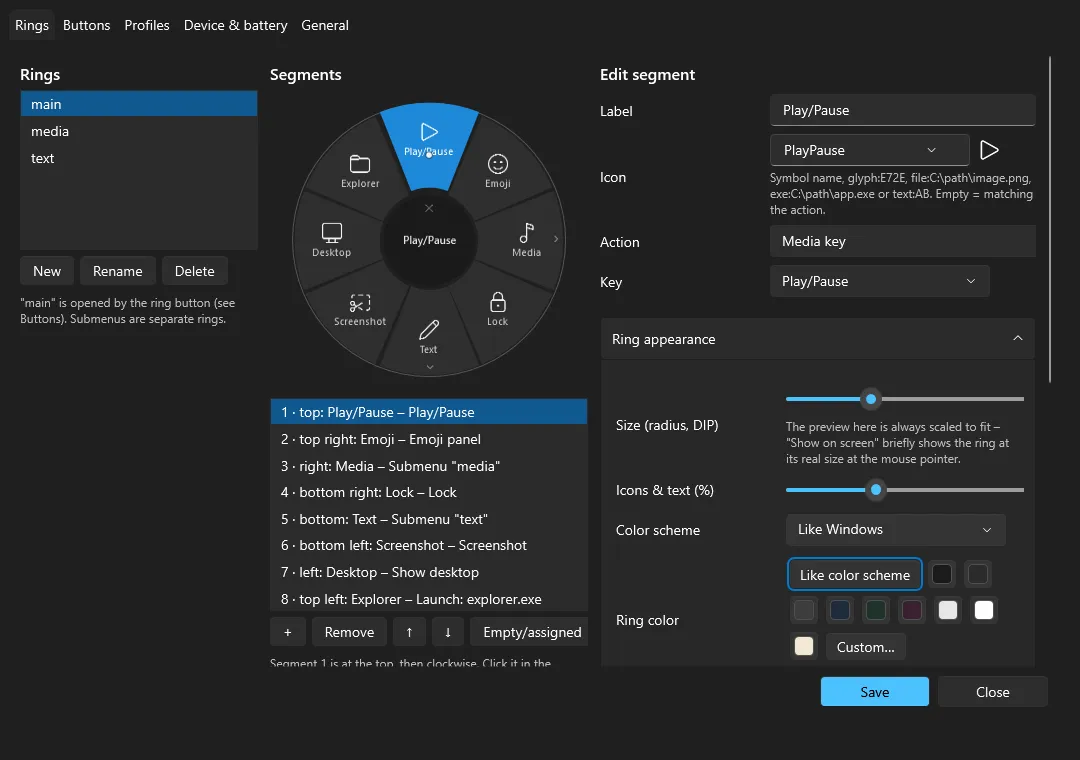Click the play icon preview beside Icon field
The height and width of the screenshot is (760, 1080).
[989, 150]
